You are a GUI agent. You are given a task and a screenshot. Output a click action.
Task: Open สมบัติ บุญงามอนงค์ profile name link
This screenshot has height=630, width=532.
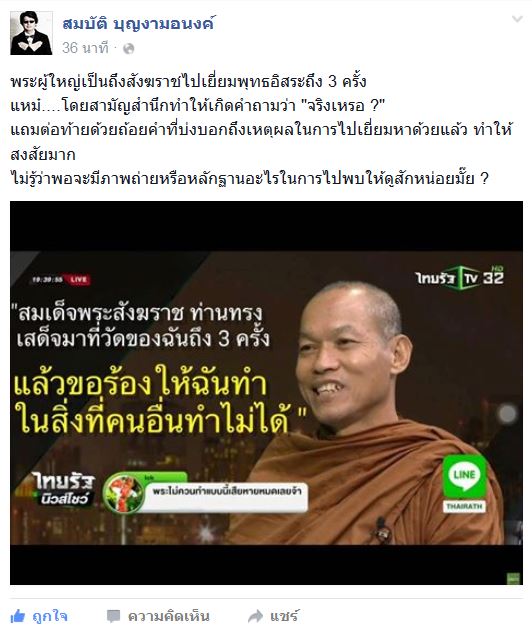click(138, 23)
